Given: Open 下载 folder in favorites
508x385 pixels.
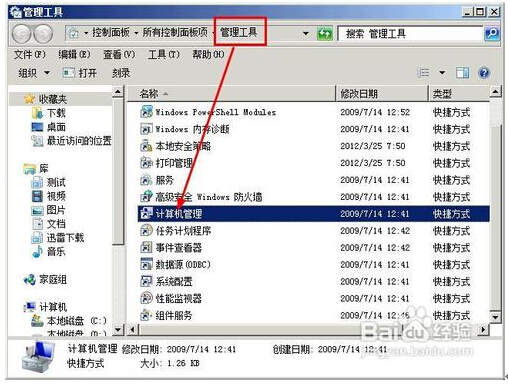Looking at the screenshot, I should (x=49, y=113).
